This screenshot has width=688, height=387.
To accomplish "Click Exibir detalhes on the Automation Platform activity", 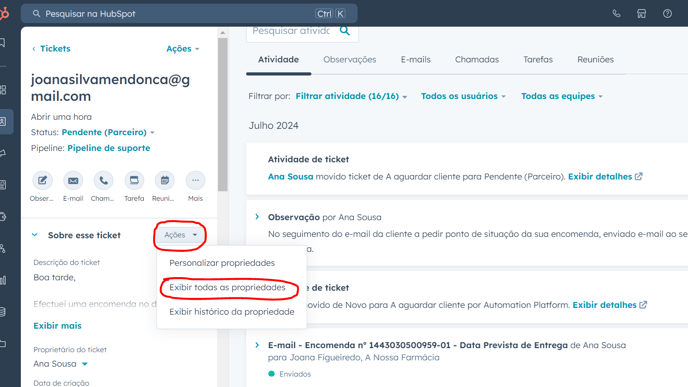I will tap(604, 305).
